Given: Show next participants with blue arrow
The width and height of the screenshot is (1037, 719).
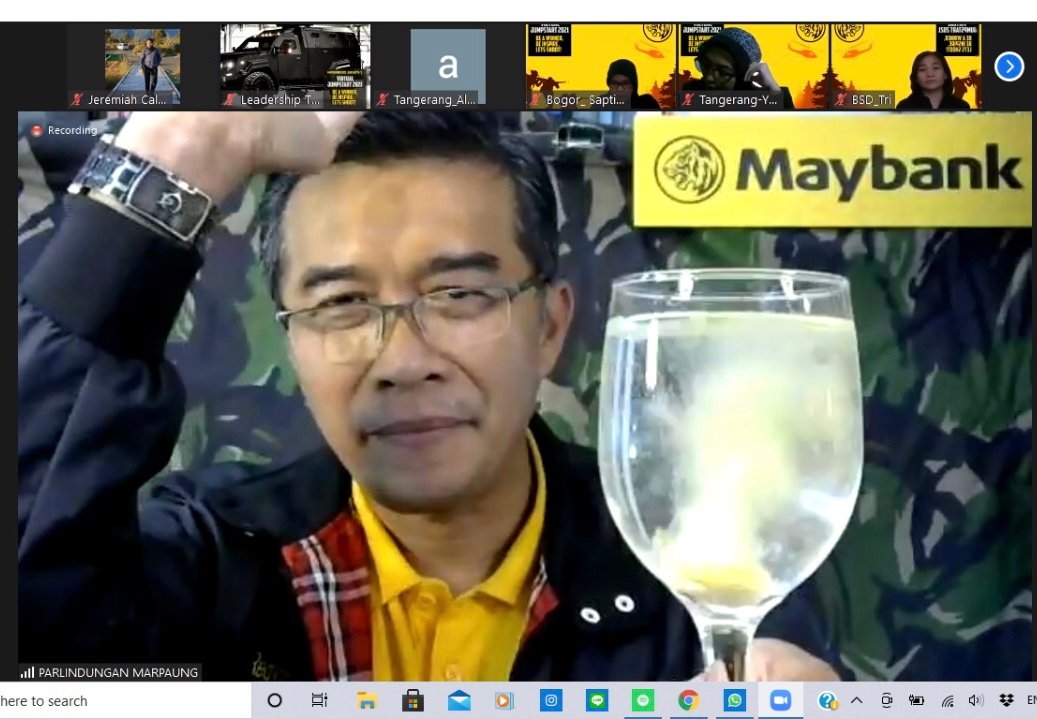Looking at the screenshot, I should coord(1009,67).
